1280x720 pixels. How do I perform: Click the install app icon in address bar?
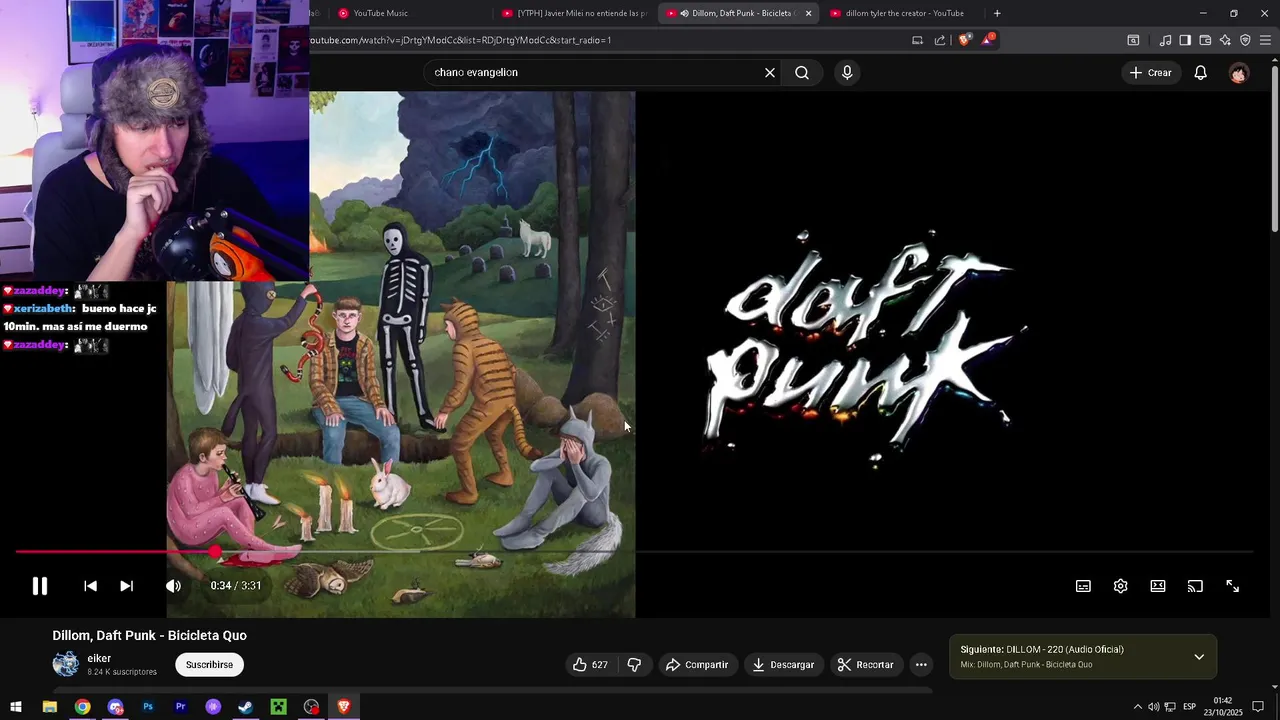point(917,40)
